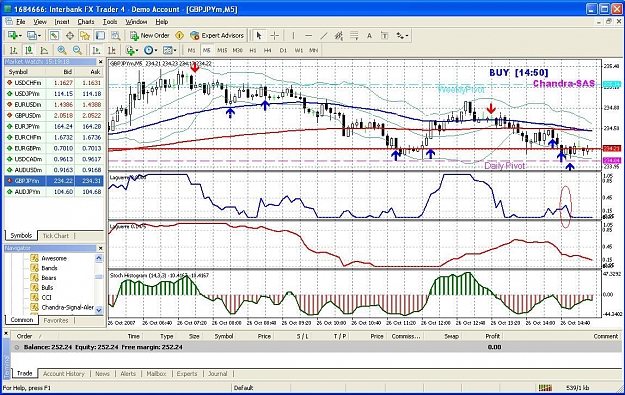Select the equidistant channel tool
The image size is (625, 395).
click(339, 35)
